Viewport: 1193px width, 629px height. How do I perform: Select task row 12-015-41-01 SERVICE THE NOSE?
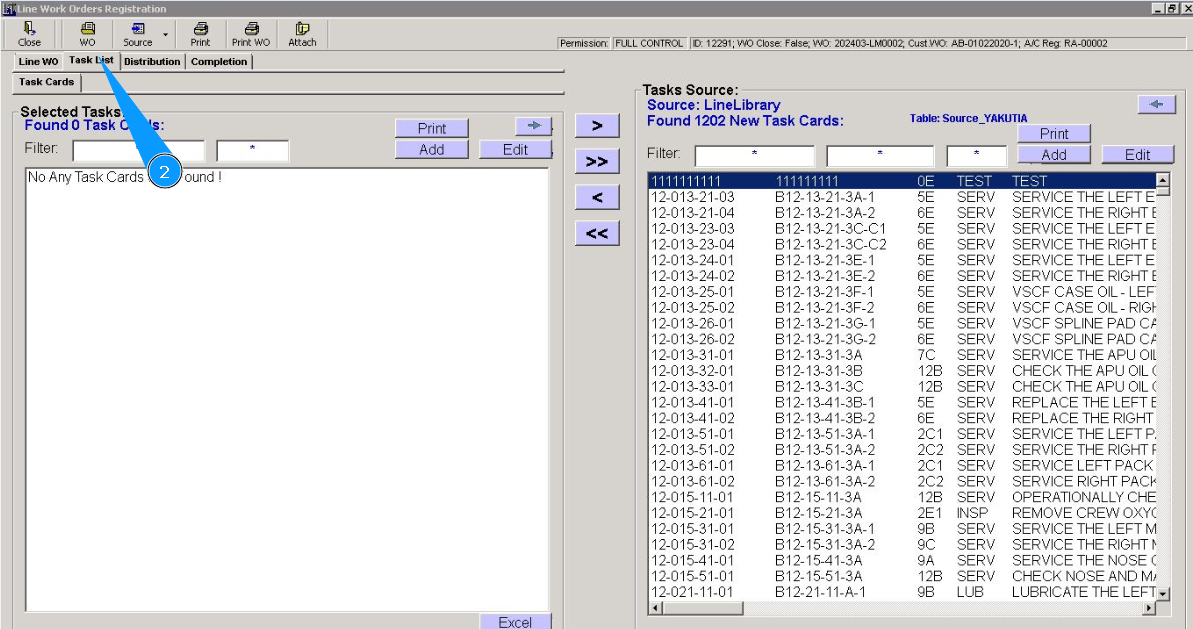point(902,561)
